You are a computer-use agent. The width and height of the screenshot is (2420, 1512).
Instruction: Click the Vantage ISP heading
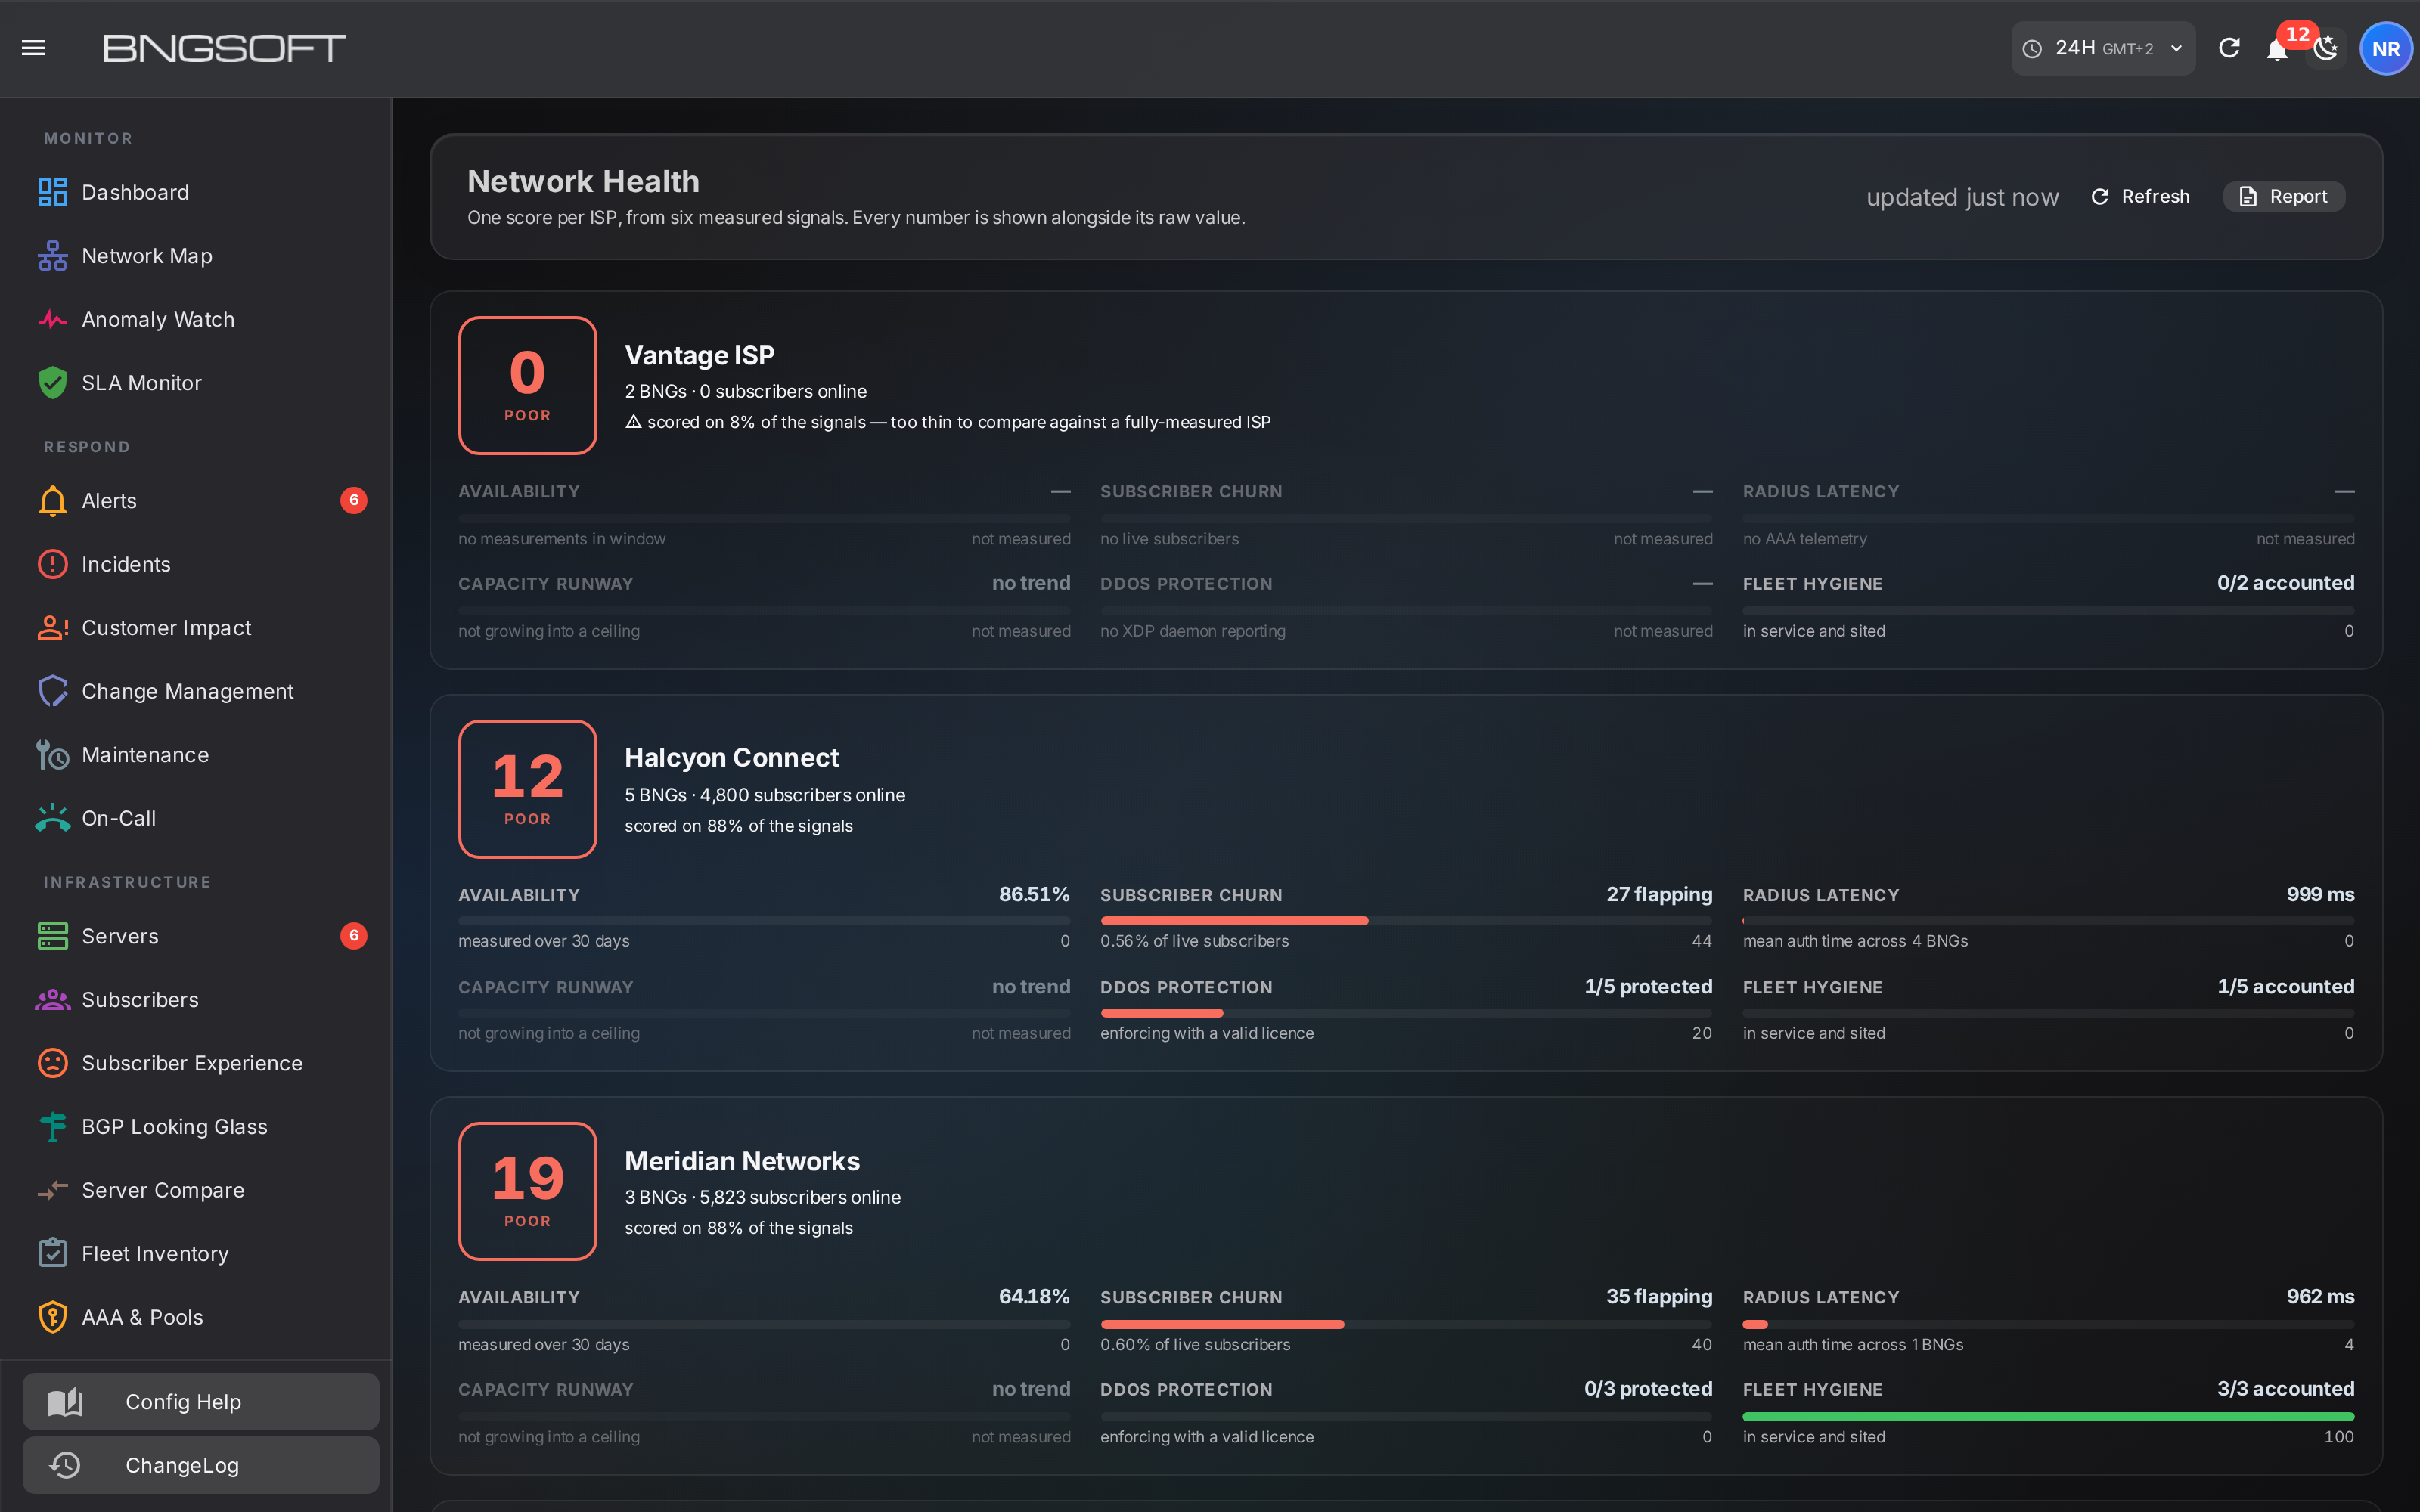(x=699, y=355)
